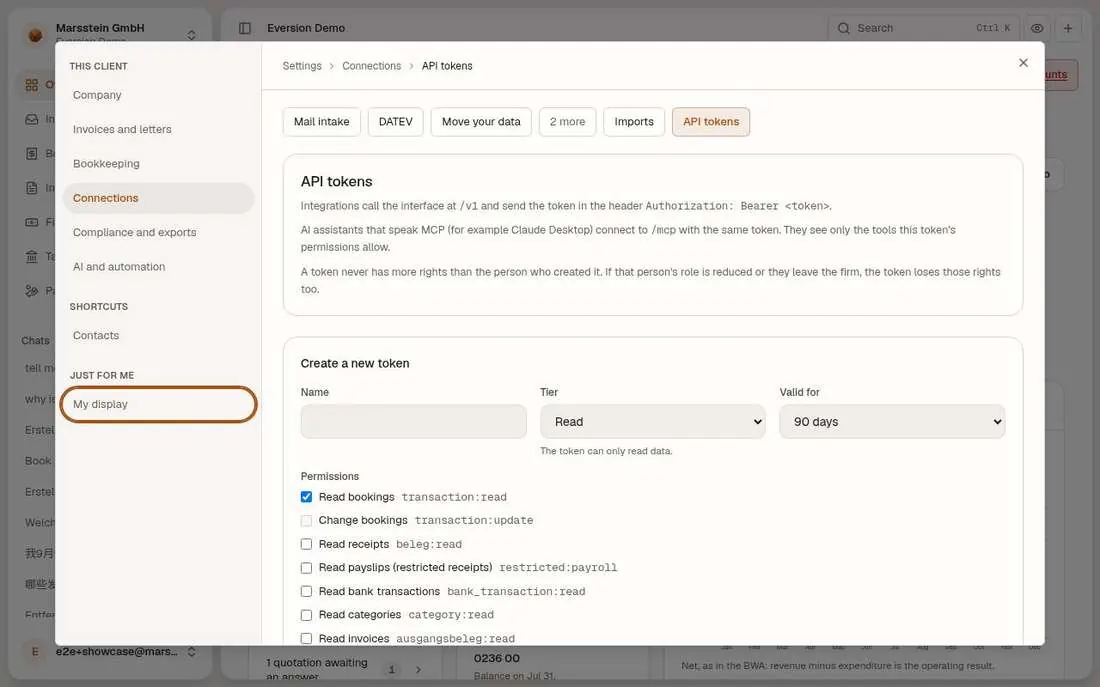The width and height of the screenshot is (1100, 687).
Task: Click the 'Book' chat entry in background sidebar
Action: [38, 461]
